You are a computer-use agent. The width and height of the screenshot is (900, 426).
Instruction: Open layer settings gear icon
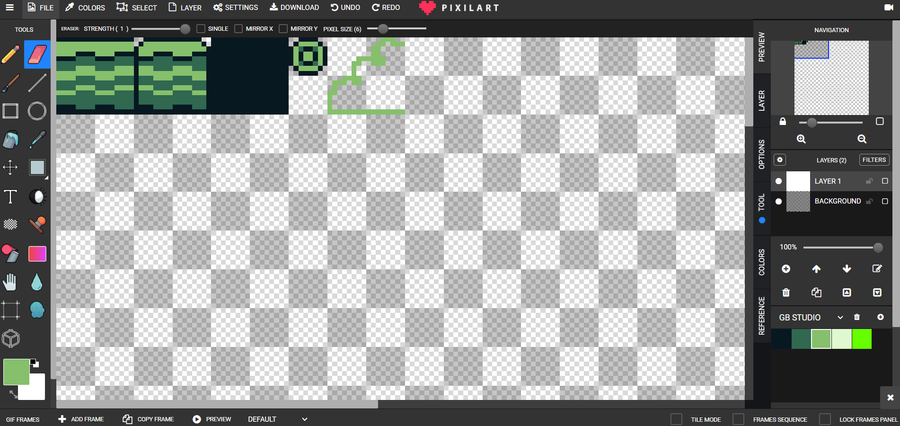point(780,160)
